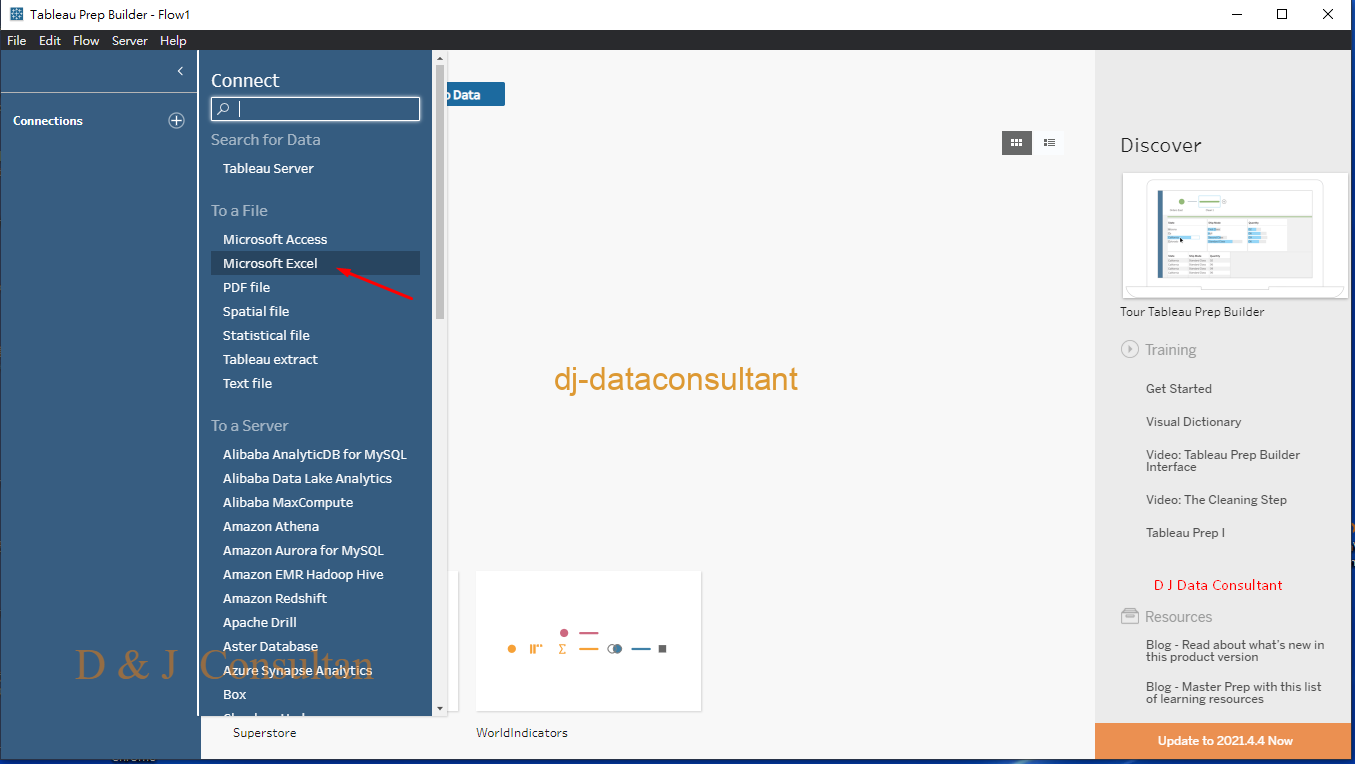Choose the Tableau Server connection
Screen dimensions: 1355x764
point(268,168)
